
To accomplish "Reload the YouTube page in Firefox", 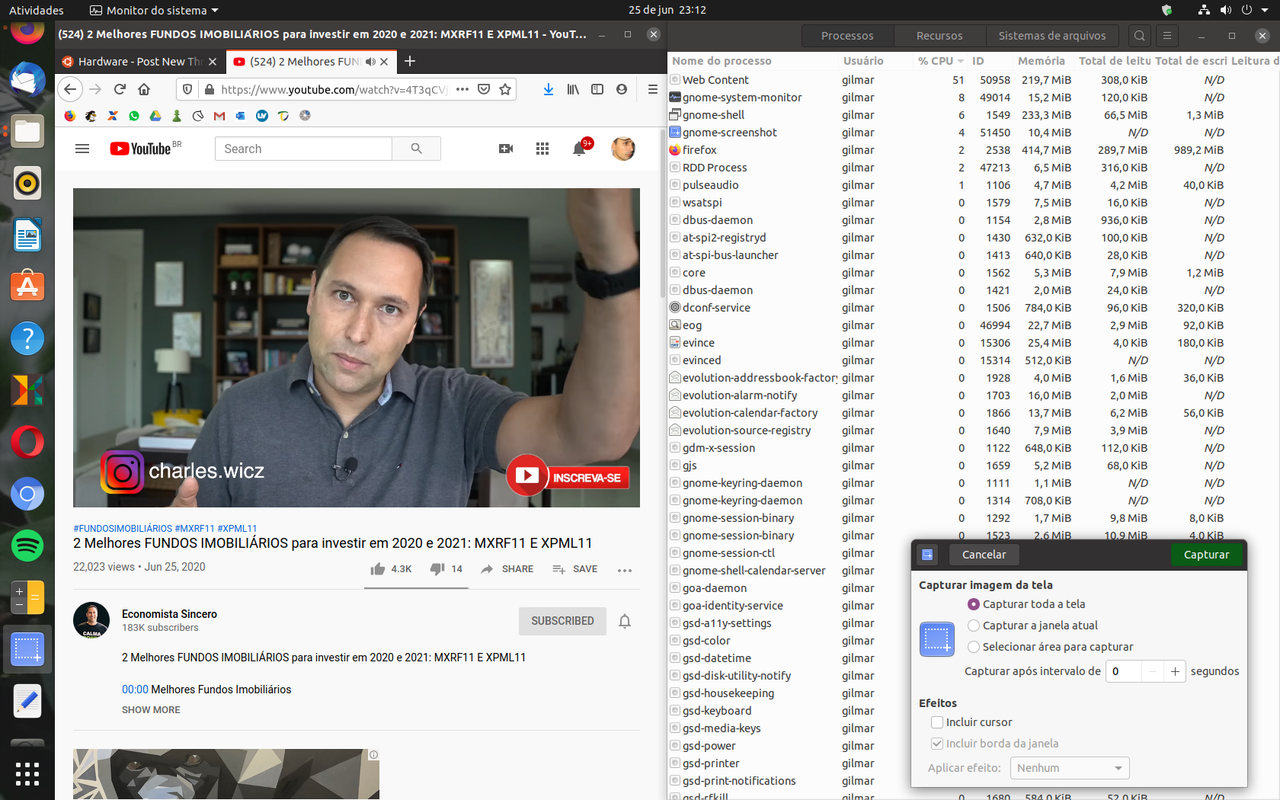I will tap(120, 89).
